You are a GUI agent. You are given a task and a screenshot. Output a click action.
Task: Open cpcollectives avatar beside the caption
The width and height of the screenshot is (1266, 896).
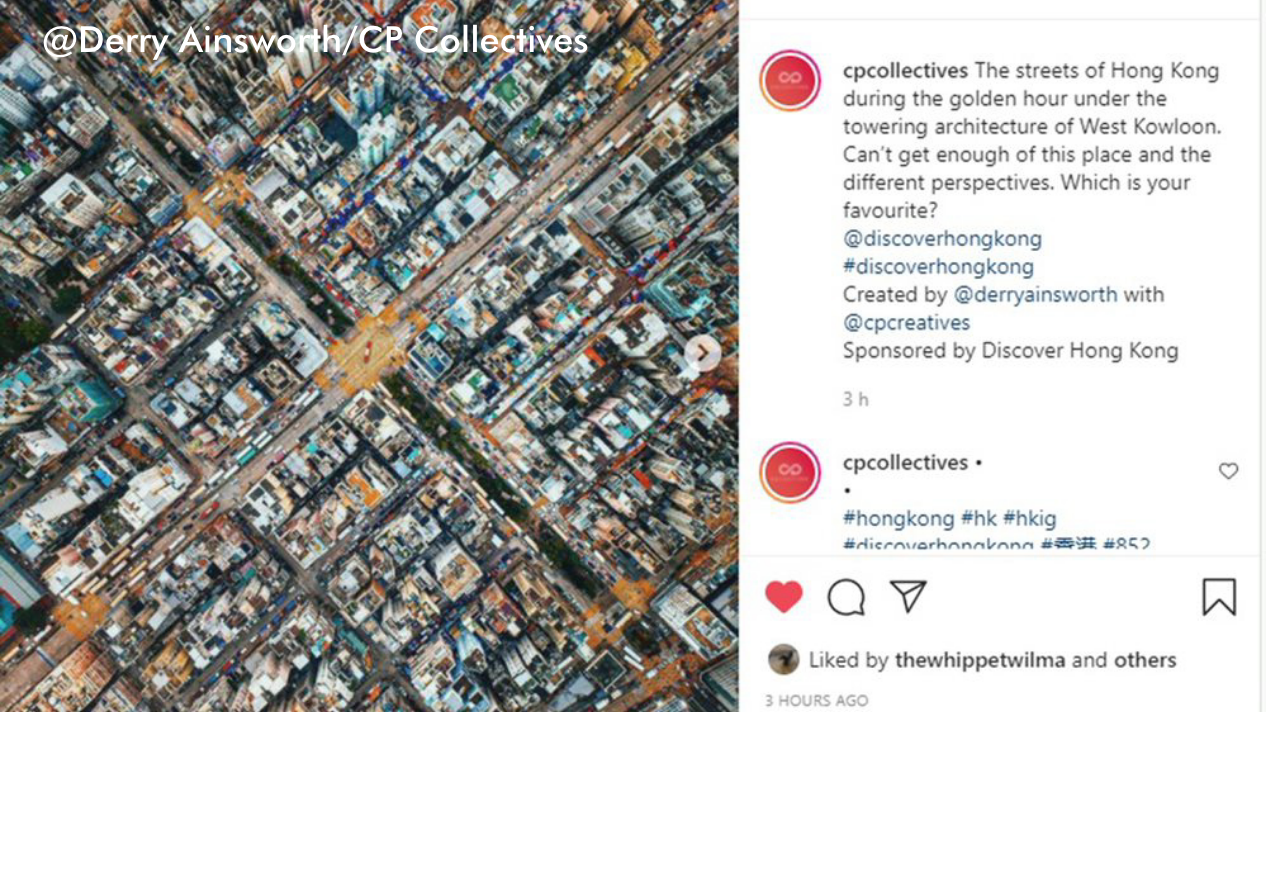coord(790,80)
